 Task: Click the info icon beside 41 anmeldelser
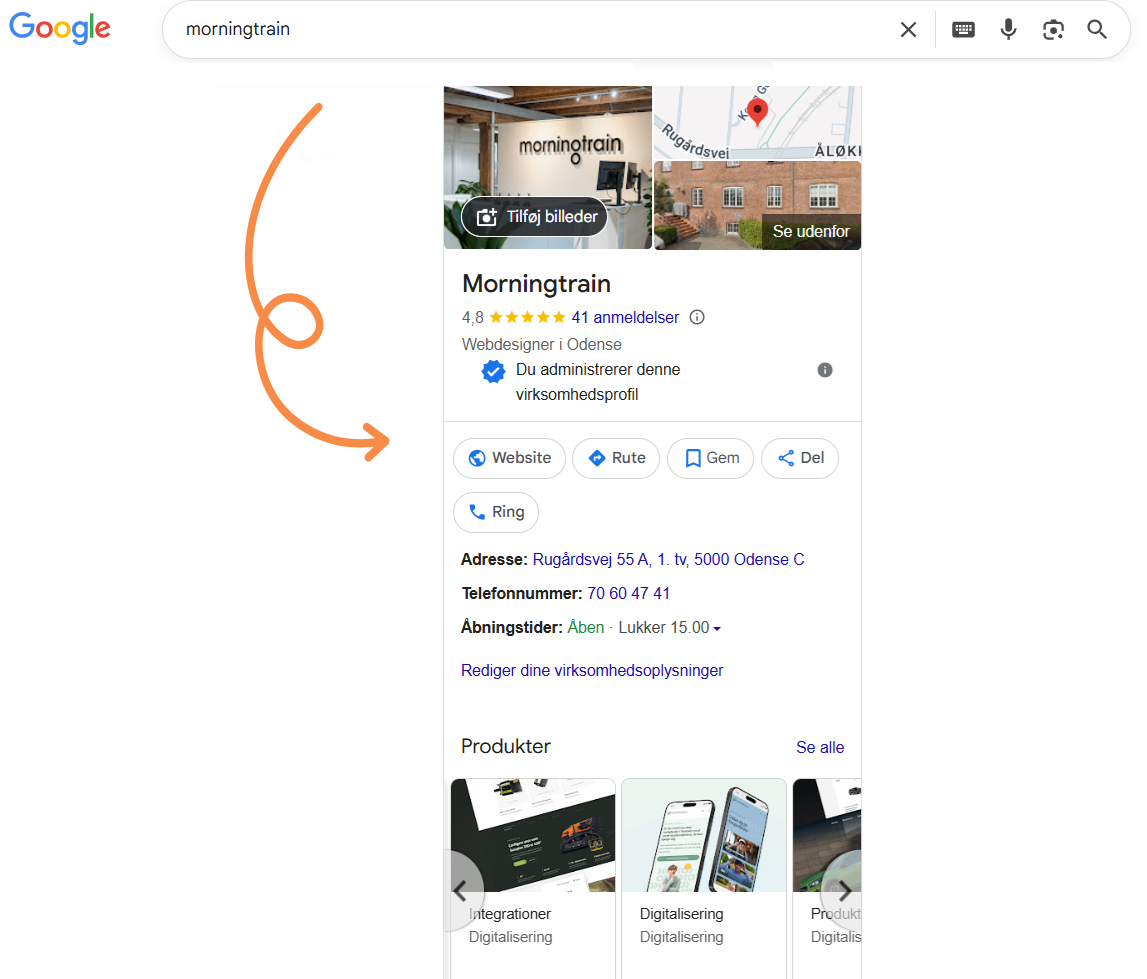[697, 317]
